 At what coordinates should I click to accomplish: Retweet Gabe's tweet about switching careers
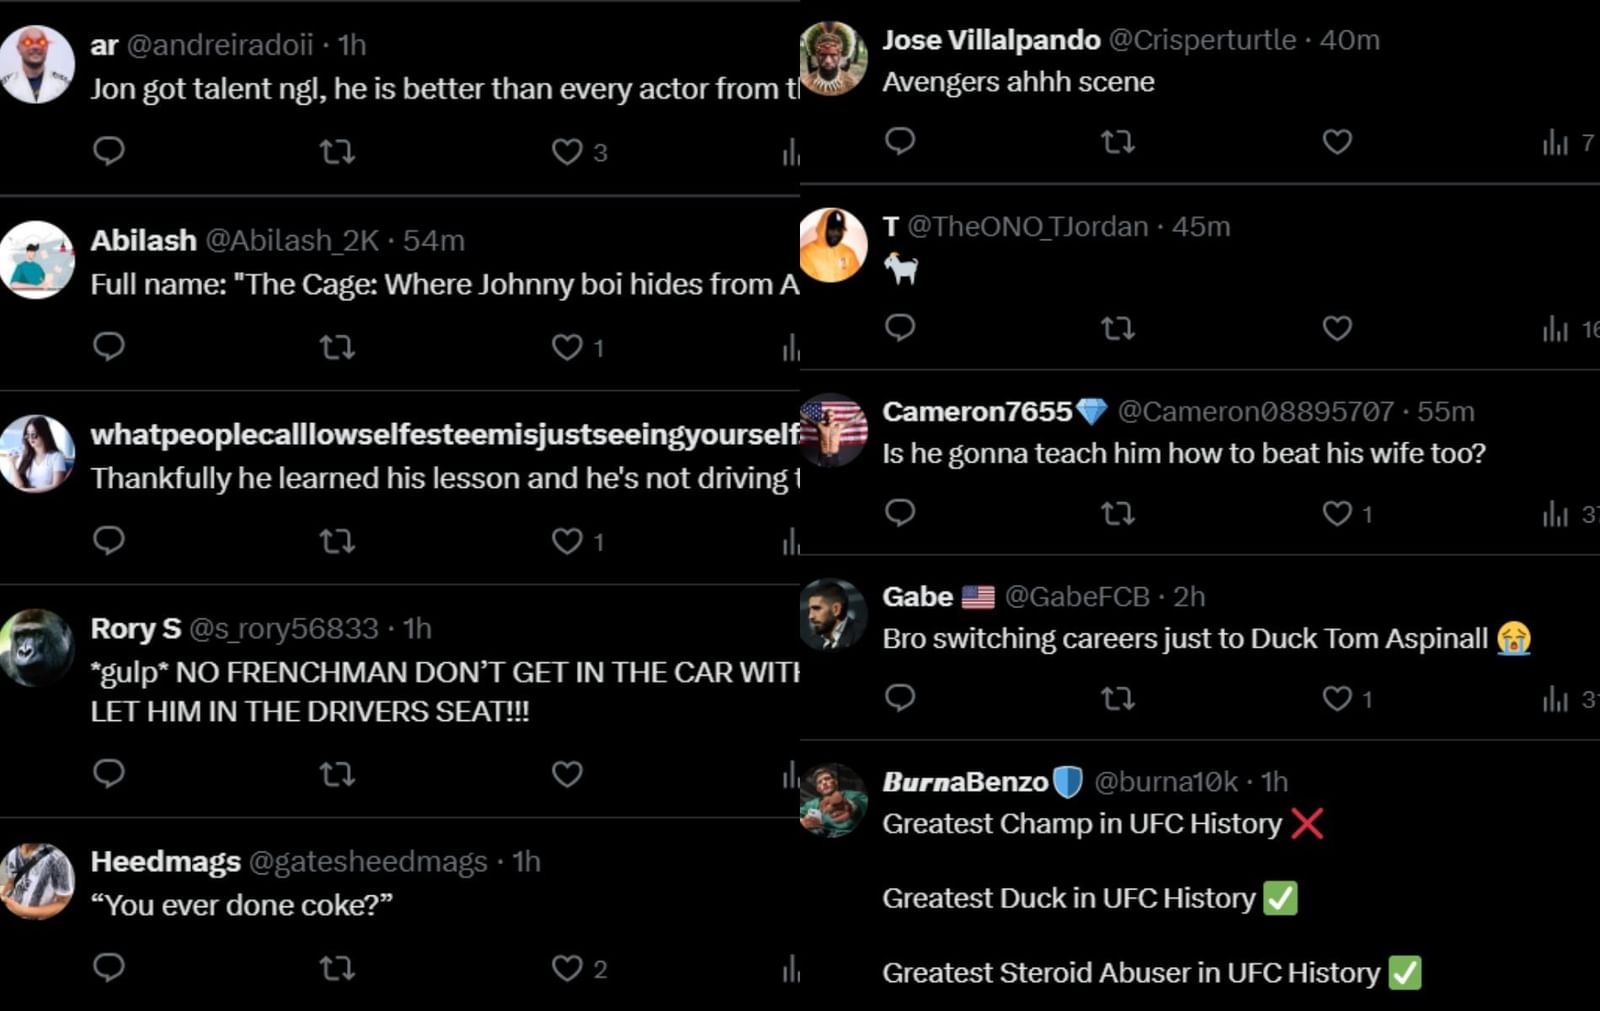coord(1117,698)
